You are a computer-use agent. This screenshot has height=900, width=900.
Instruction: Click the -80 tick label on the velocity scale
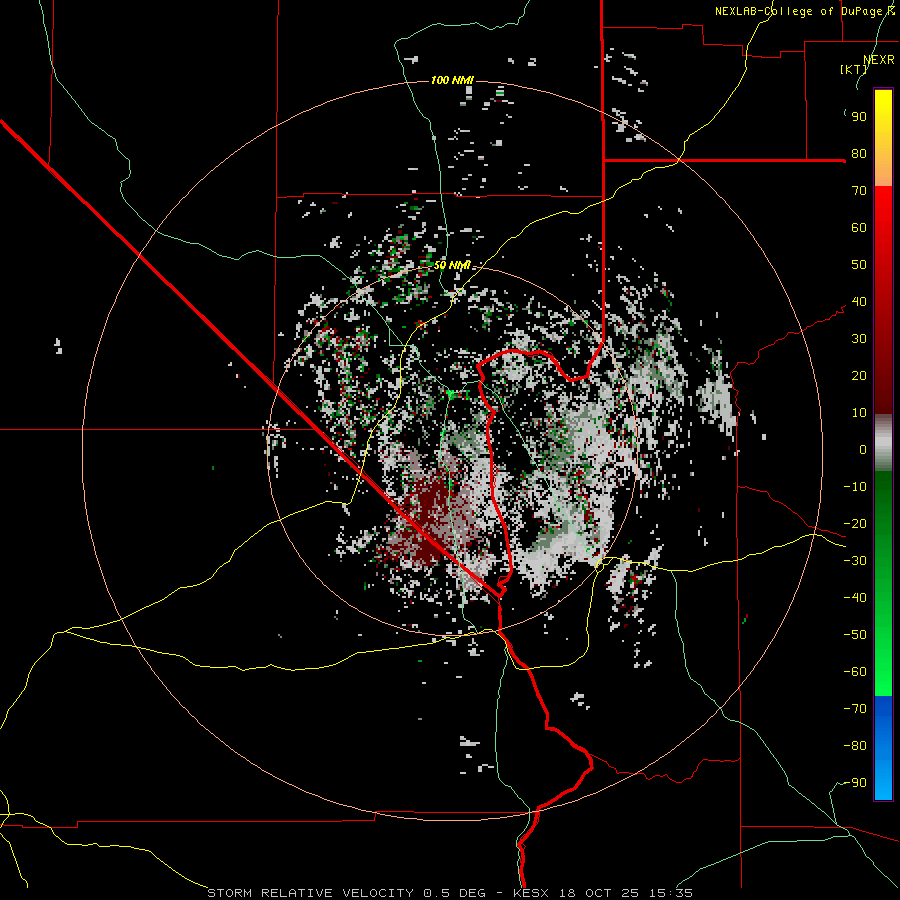(x=855, y=746)
